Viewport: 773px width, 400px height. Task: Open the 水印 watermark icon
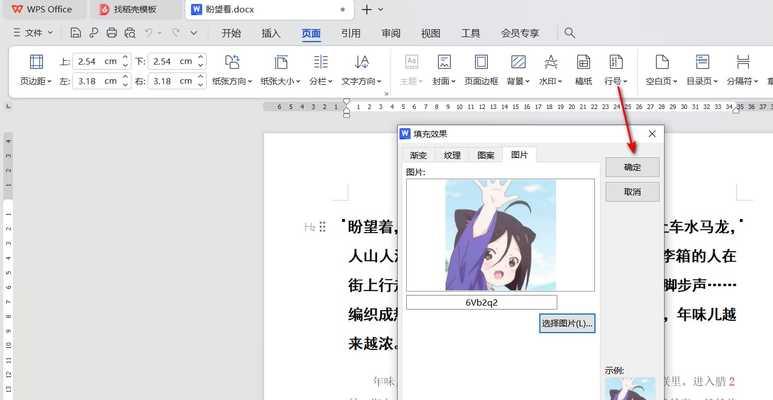(551, 62)
